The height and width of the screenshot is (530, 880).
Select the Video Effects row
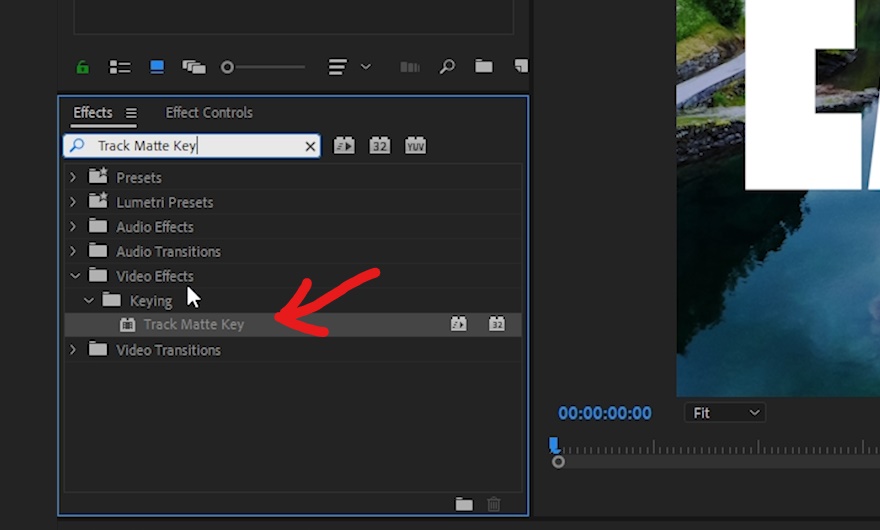tap(293, 276)
